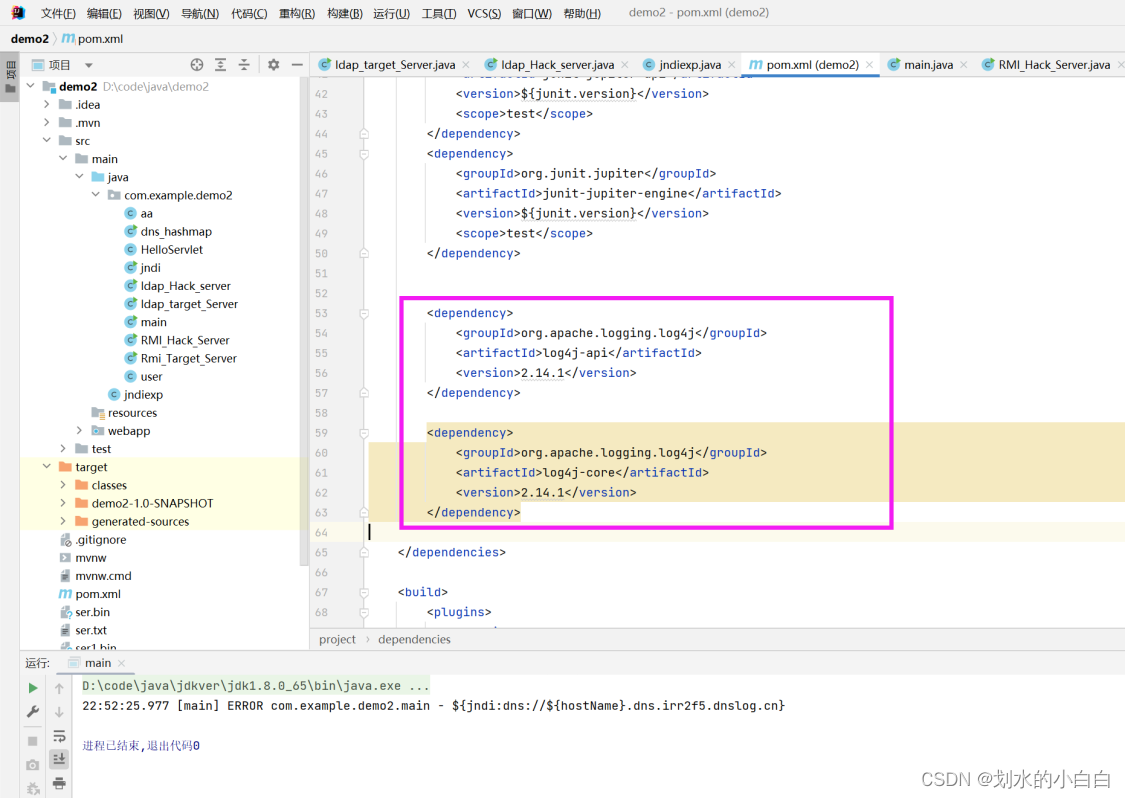
Task: Collapse the com.example.demo2 package
Action: (x=95, y=194)
